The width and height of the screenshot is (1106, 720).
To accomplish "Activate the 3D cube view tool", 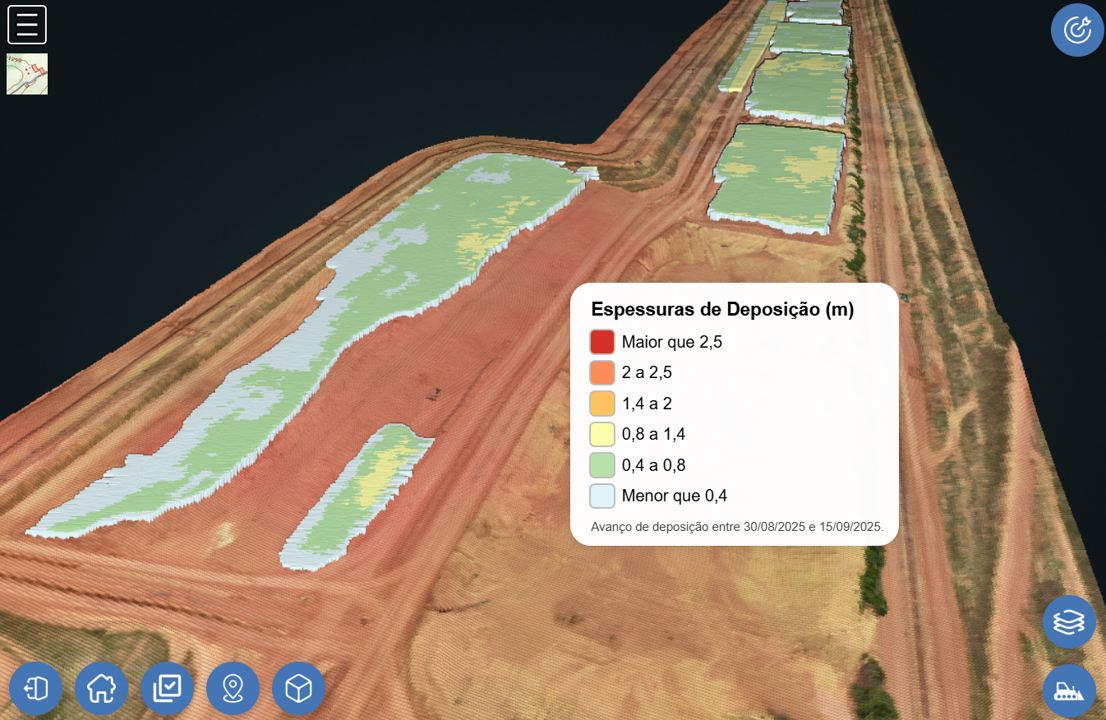I will [x=299, y=688].
